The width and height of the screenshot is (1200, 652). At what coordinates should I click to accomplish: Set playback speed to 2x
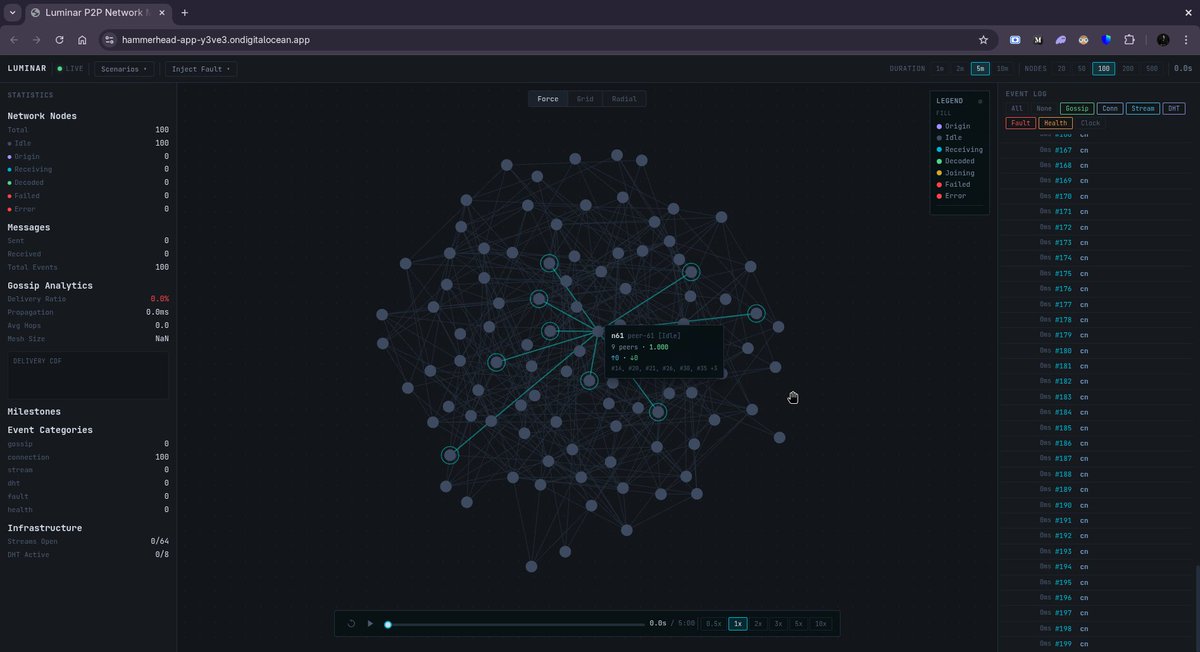click(x=758, y=623)
